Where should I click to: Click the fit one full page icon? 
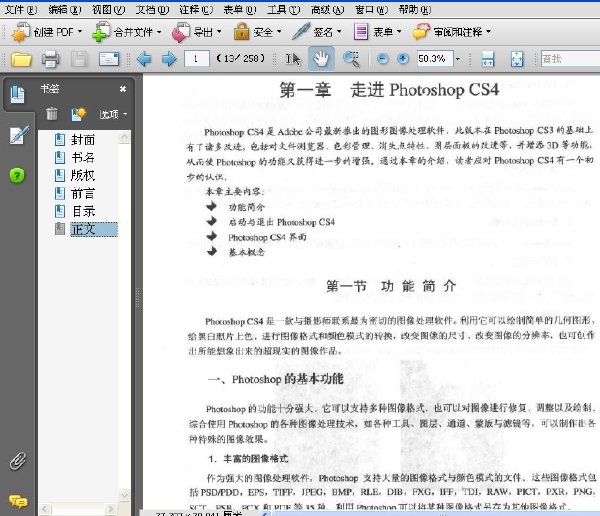517,59
